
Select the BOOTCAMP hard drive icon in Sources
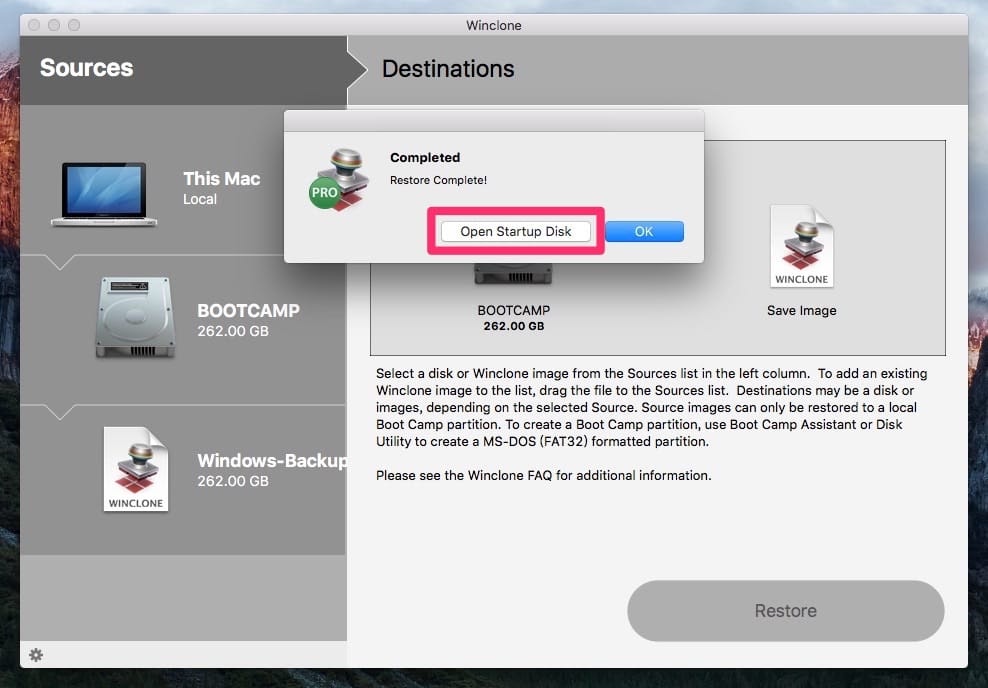point(135,317)
